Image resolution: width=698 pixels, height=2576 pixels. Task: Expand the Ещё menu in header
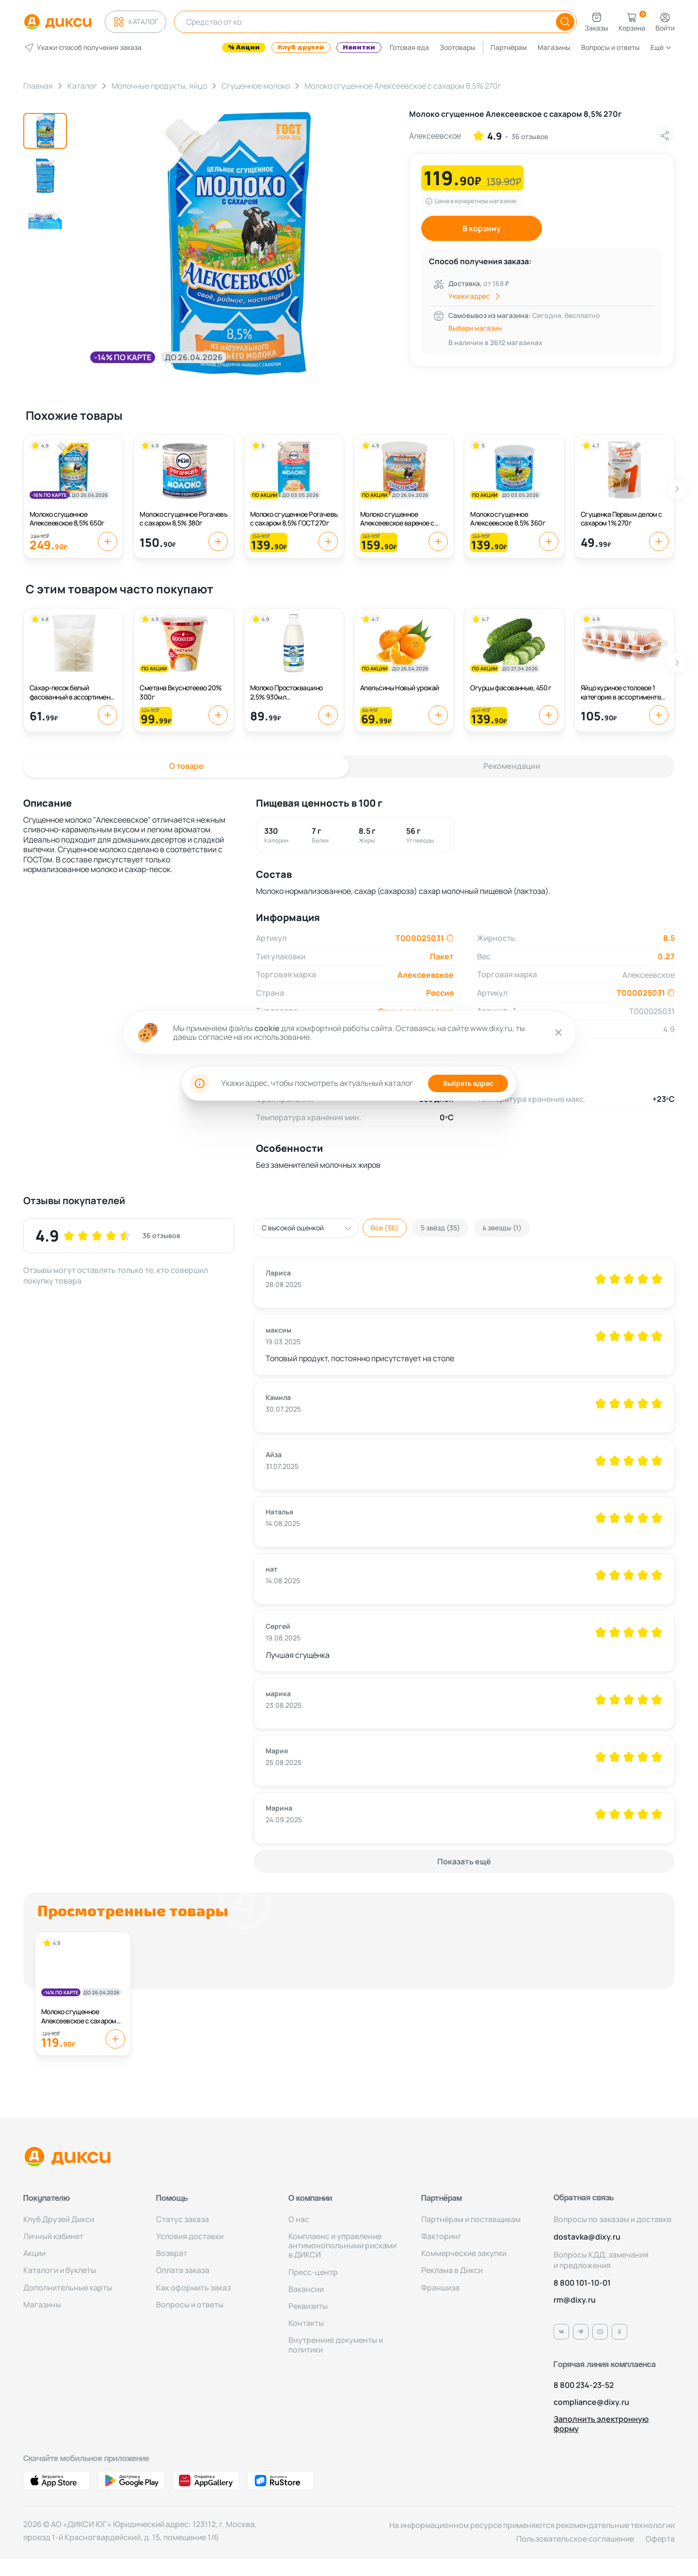(x=660, y=47)
